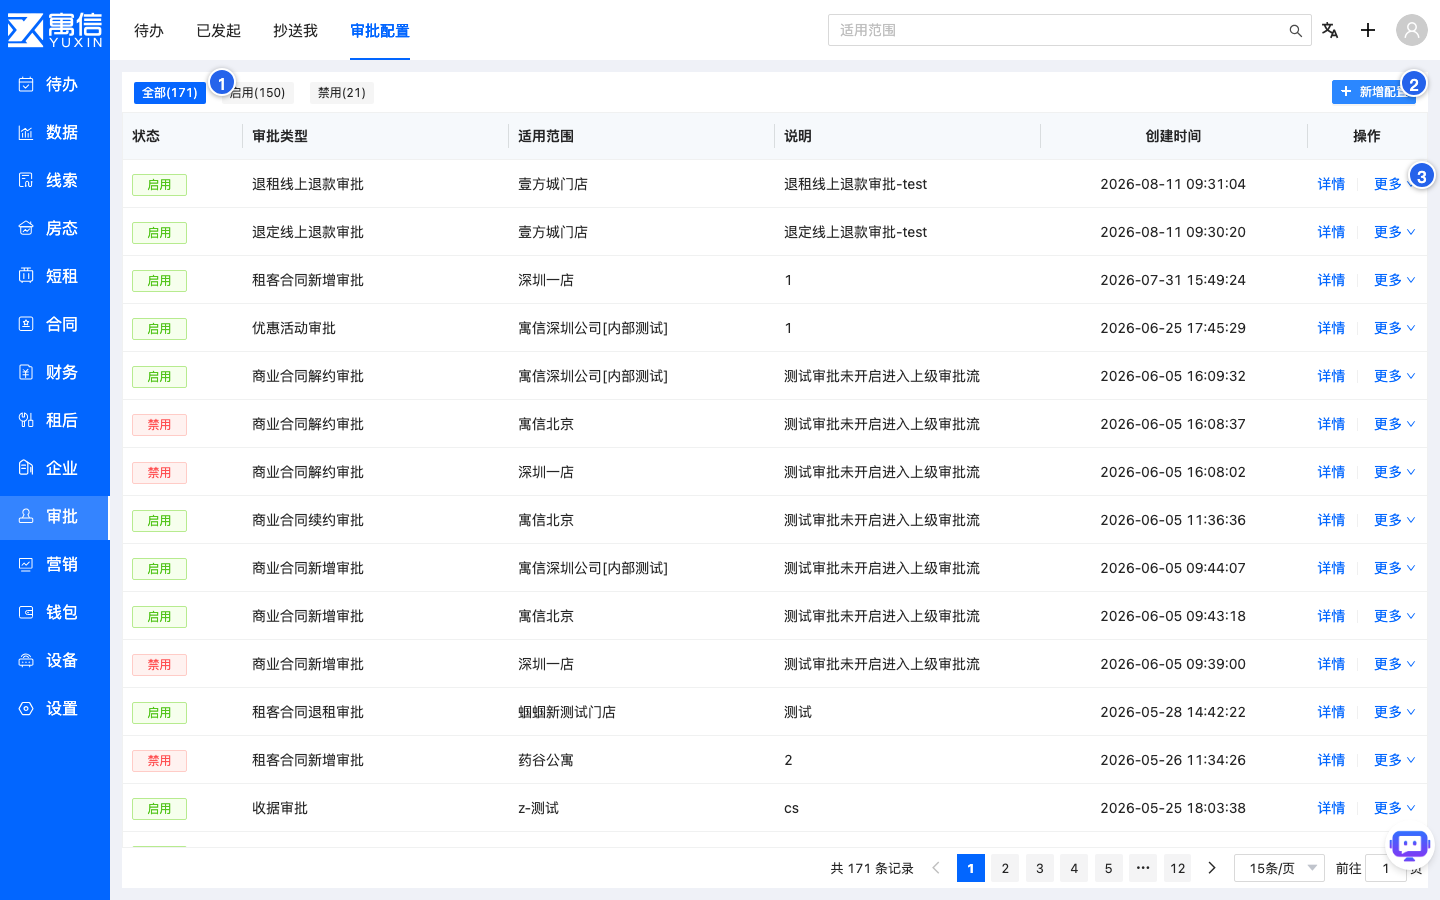Open the 房态 sidebar section
The image size is (1440, 900).
tap(55, 229)
